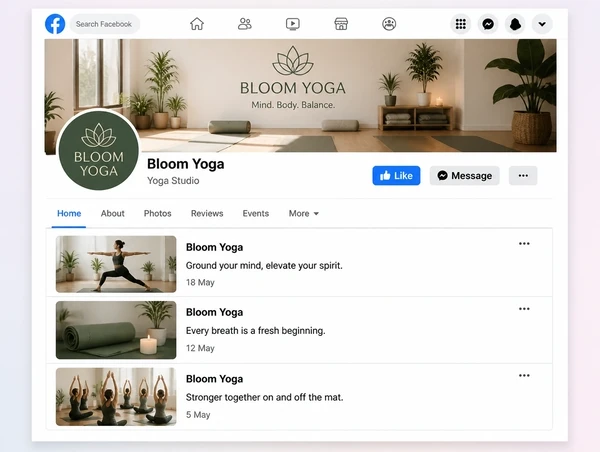Click the Search Facebook field

click(x=104, y=24)
